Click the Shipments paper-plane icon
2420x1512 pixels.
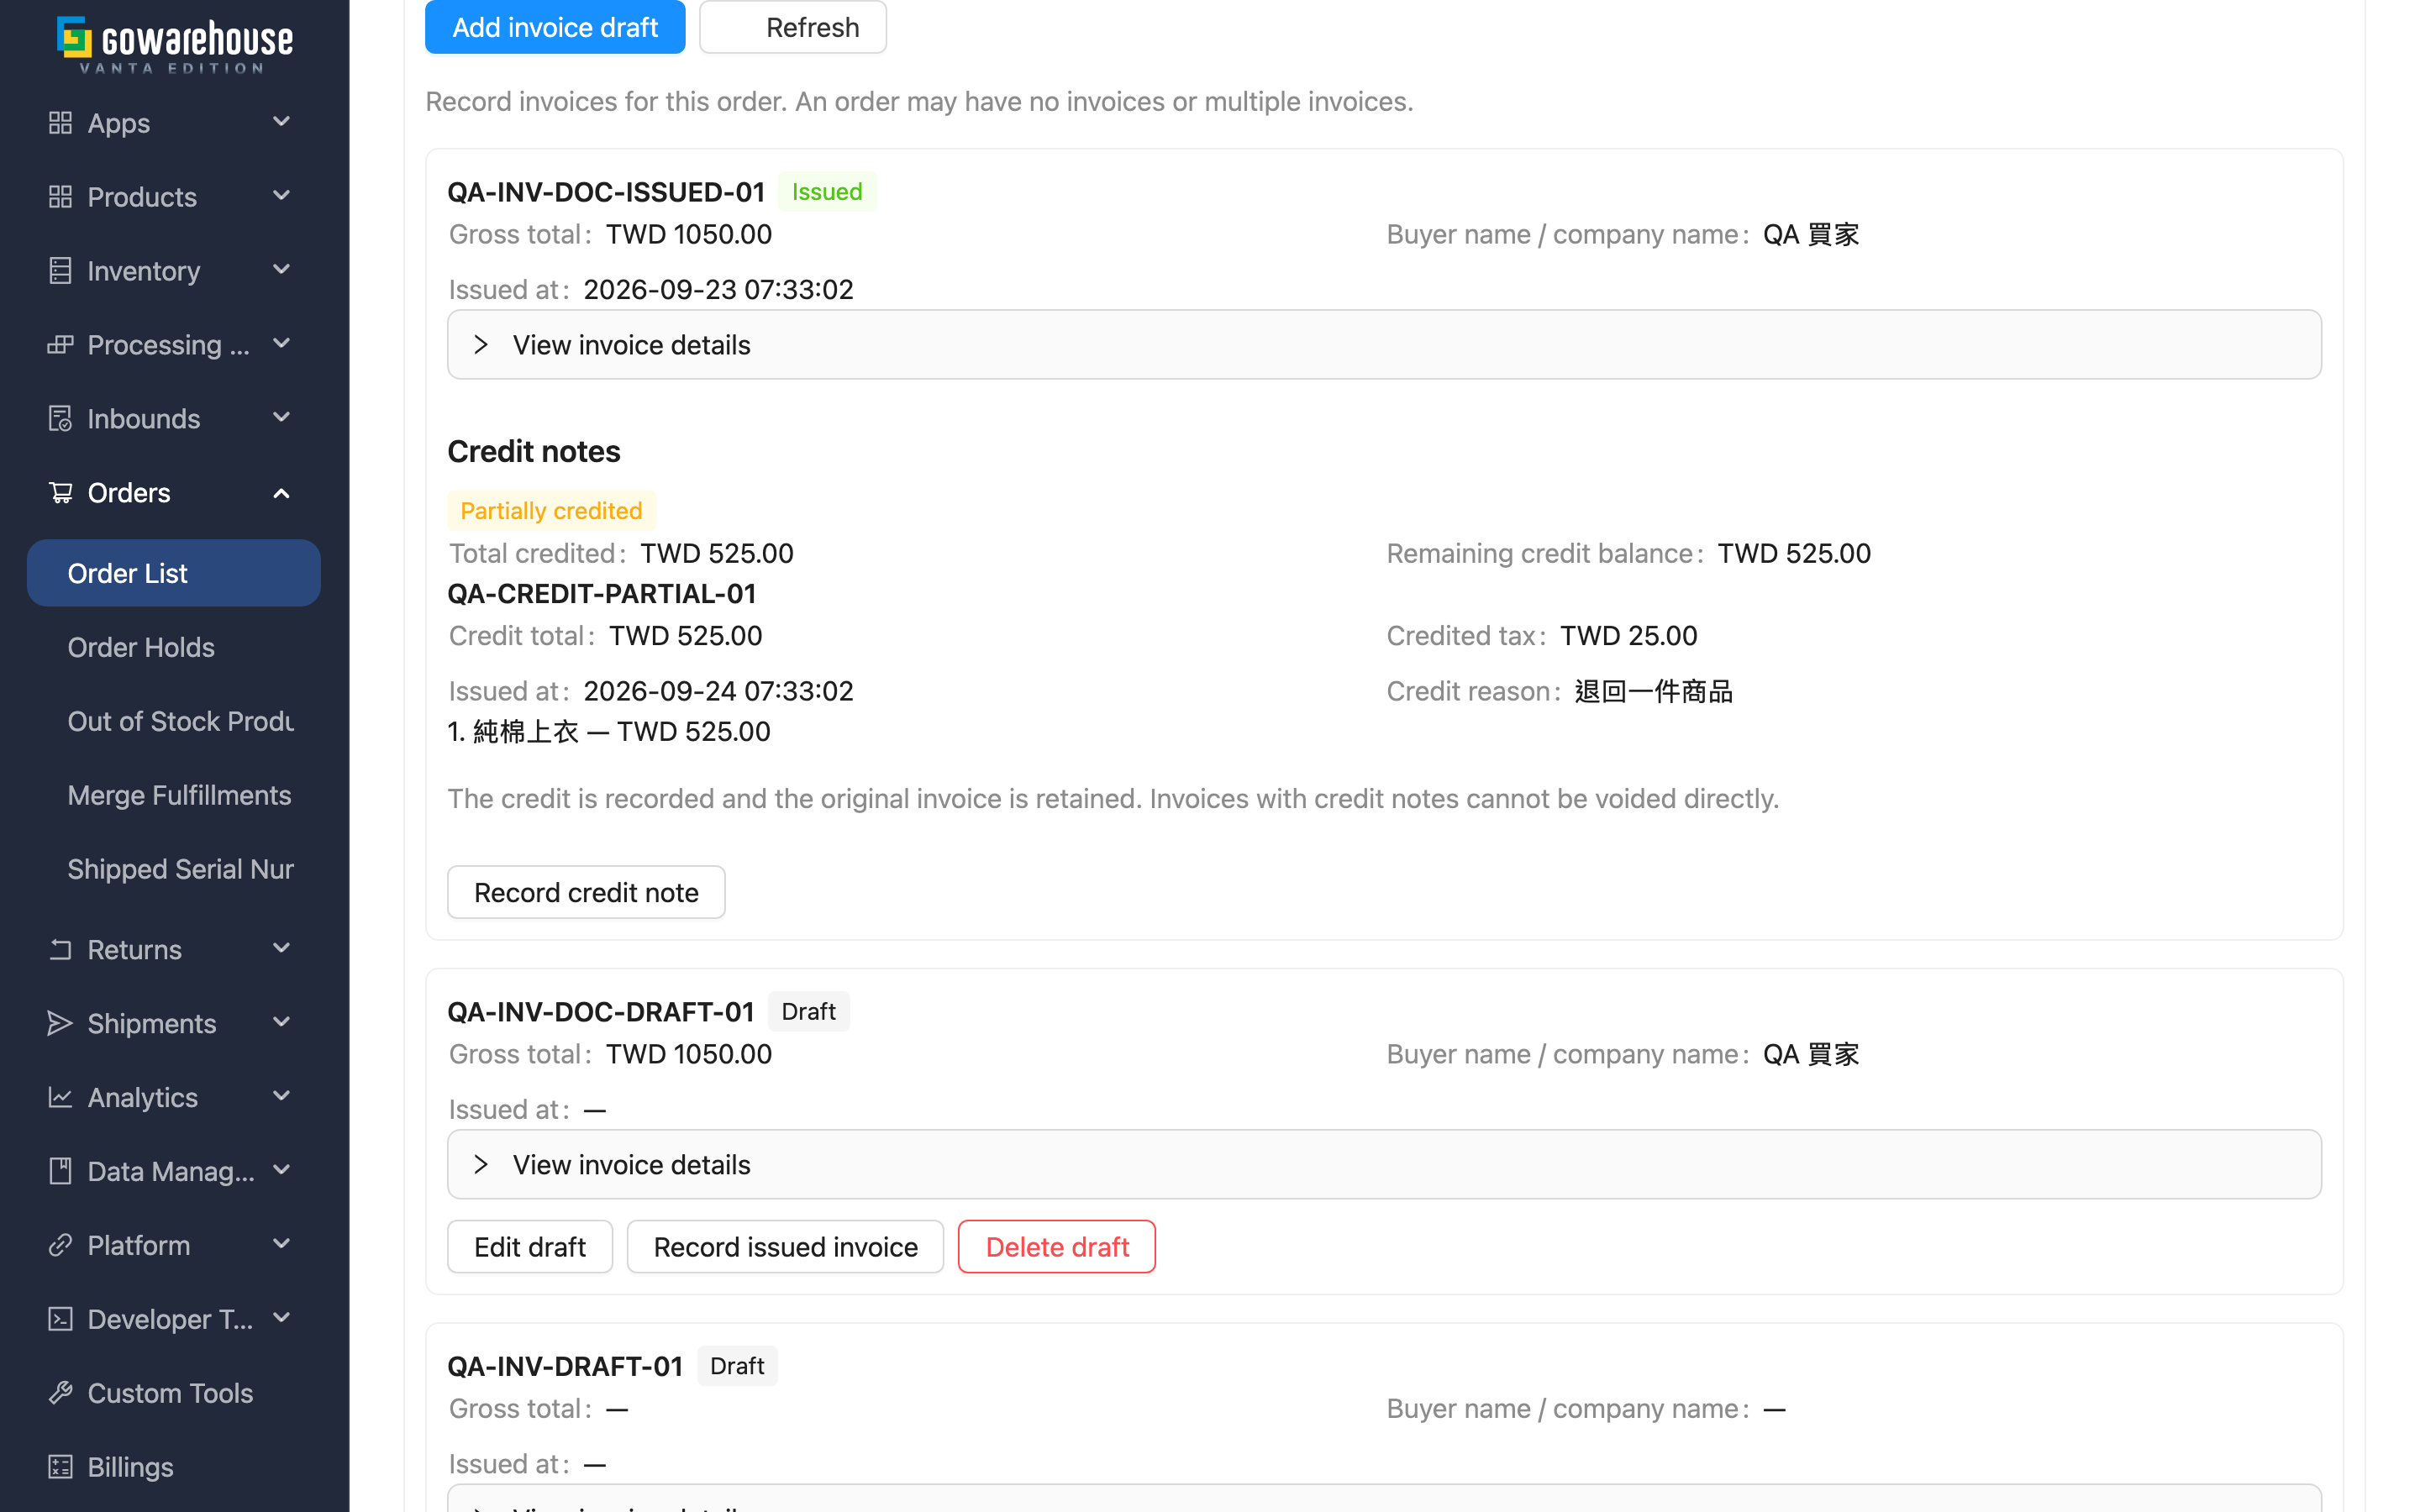point(60,1024)
